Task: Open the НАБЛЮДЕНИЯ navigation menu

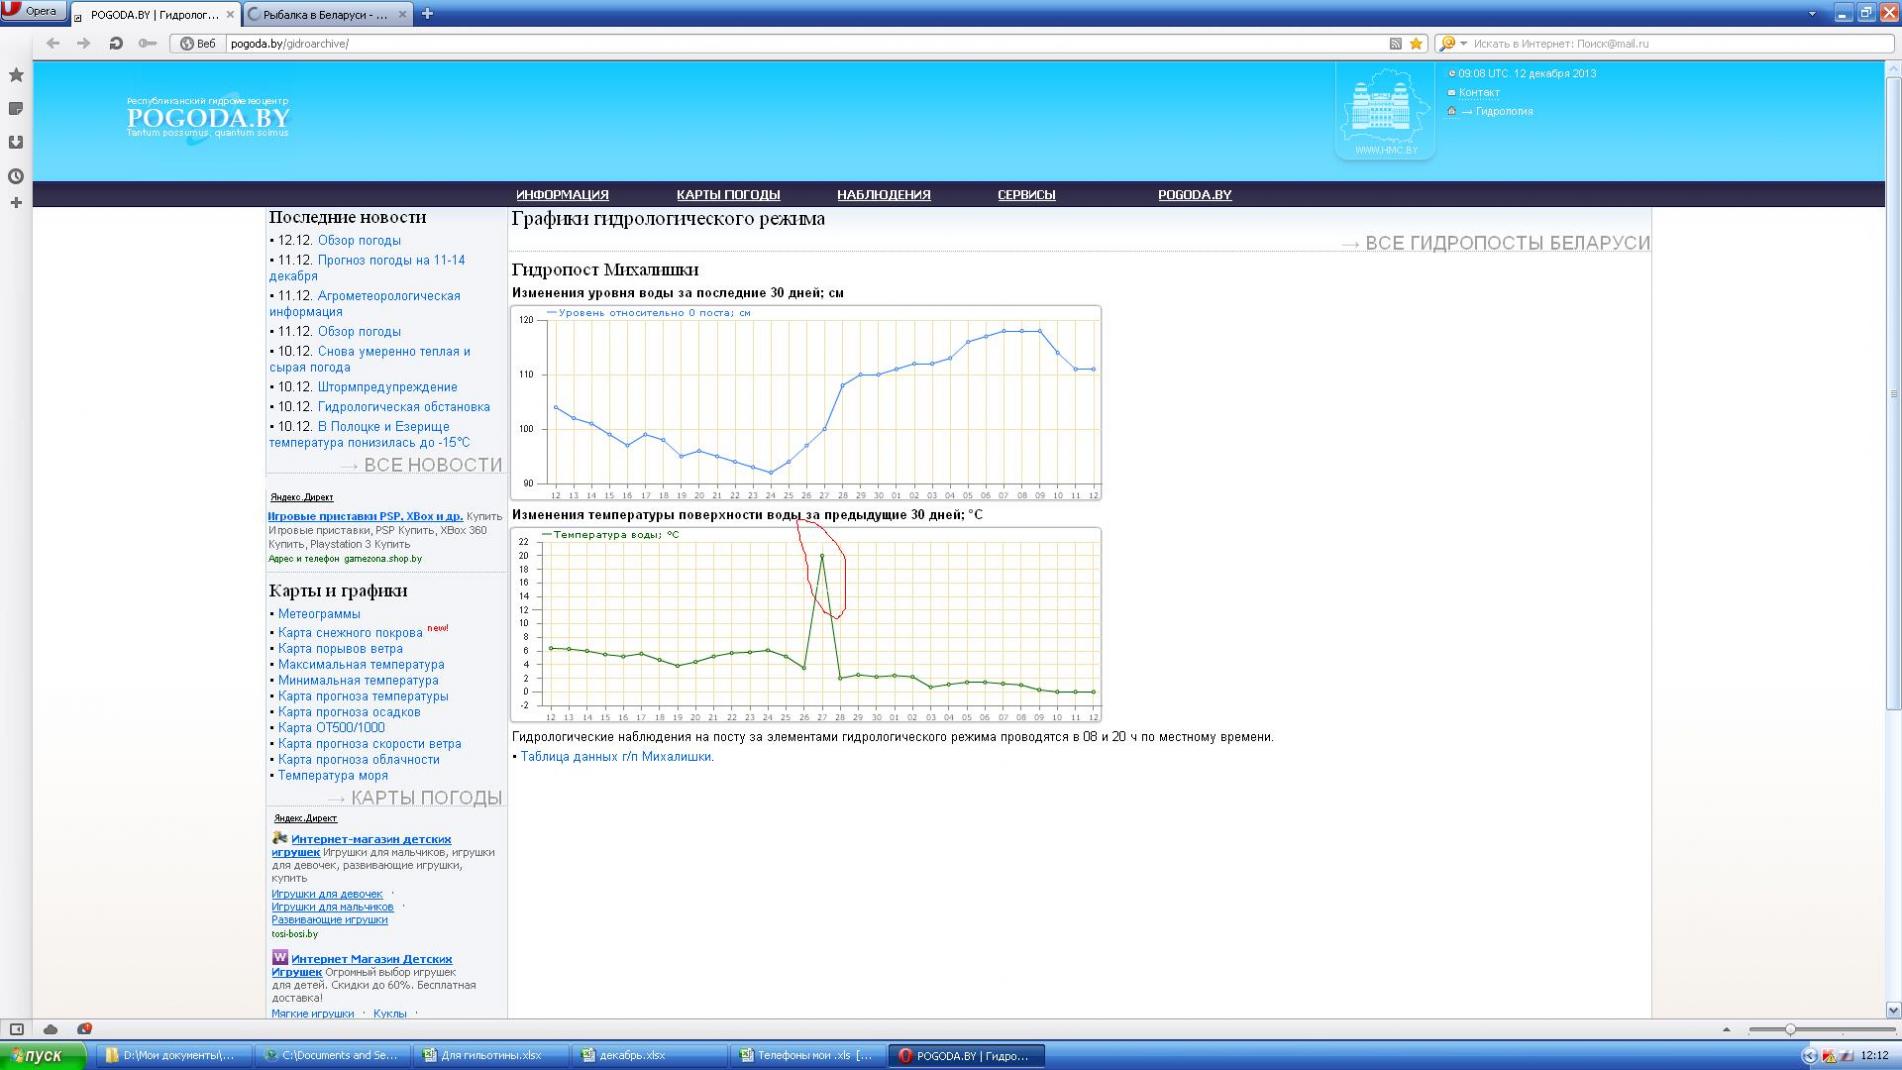Action: [883, 195]
